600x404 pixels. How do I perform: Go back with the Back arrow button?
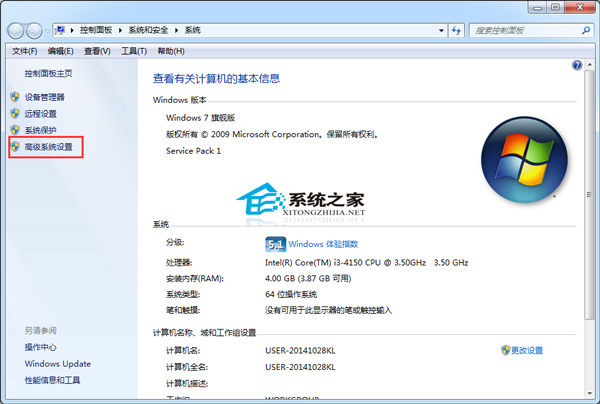(x=16, y=31)
